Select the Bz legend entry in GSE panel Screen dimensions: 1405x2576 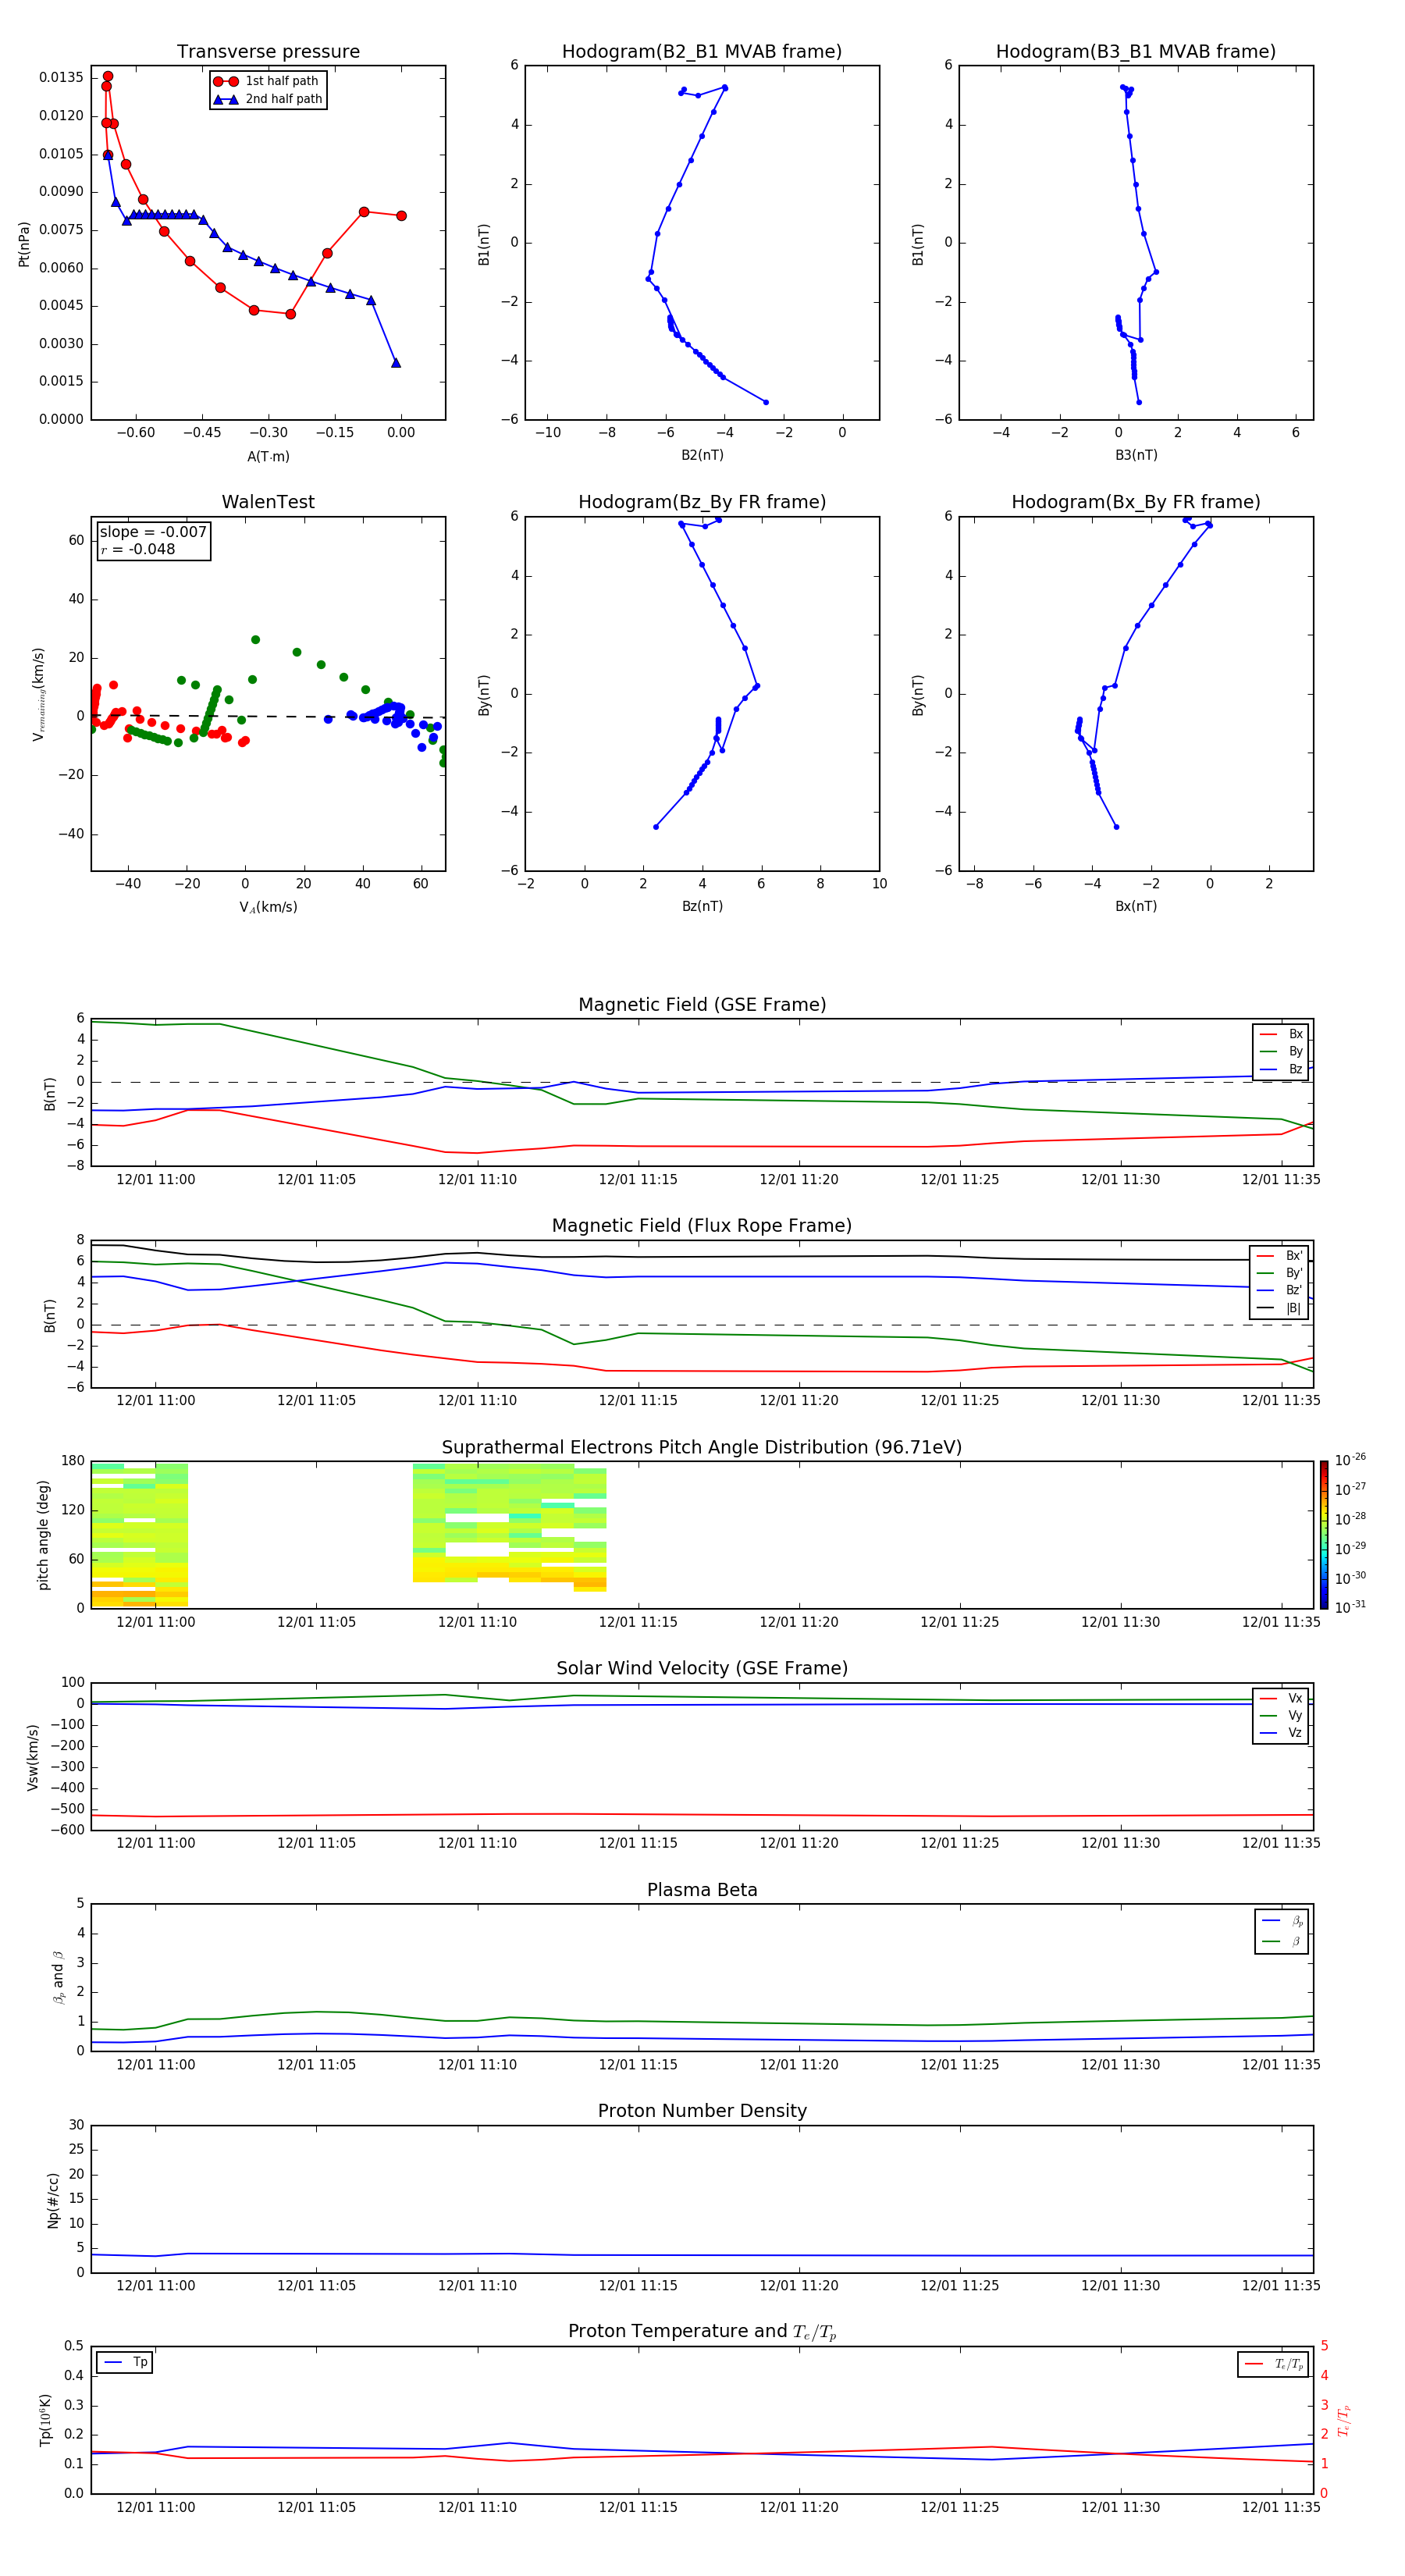[x=1281, y=1069]
